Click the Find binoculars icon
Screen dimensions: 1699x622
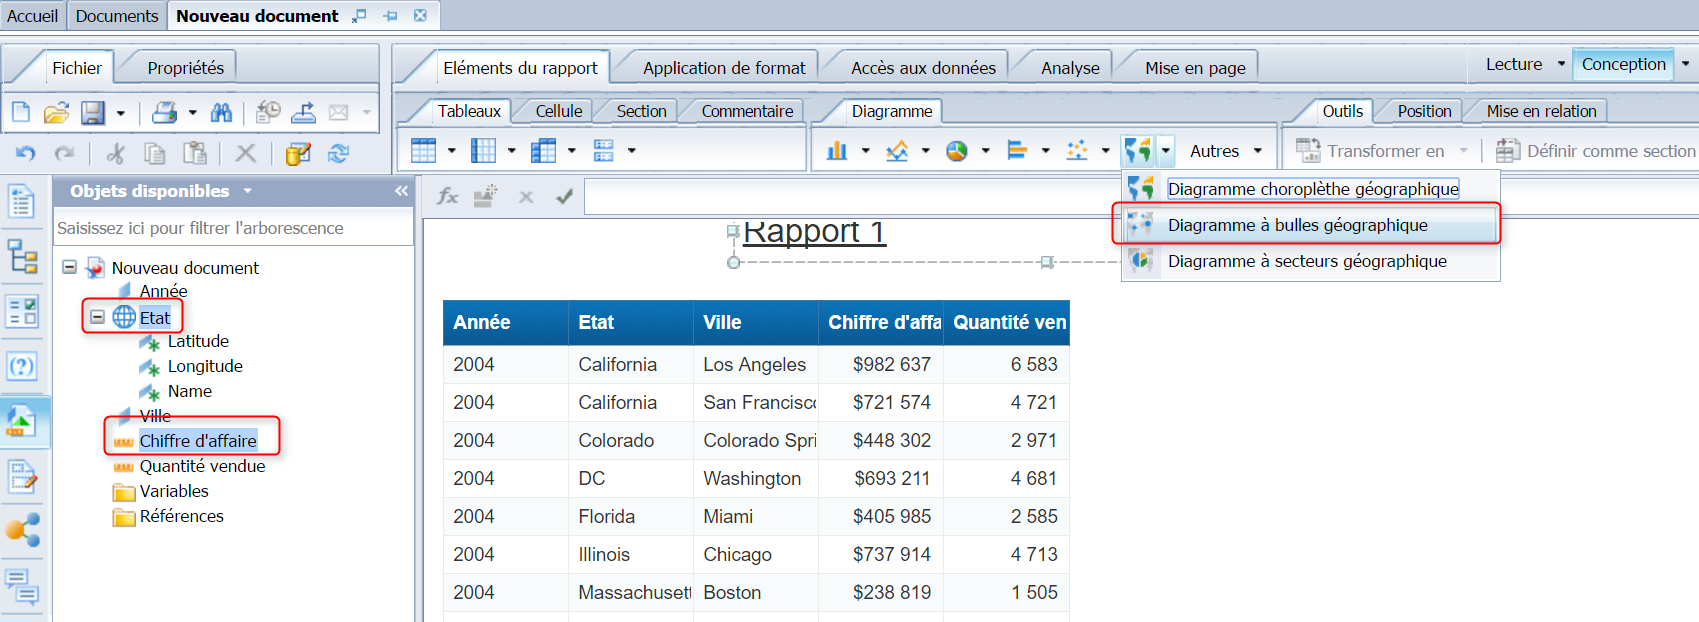point(221,112)
